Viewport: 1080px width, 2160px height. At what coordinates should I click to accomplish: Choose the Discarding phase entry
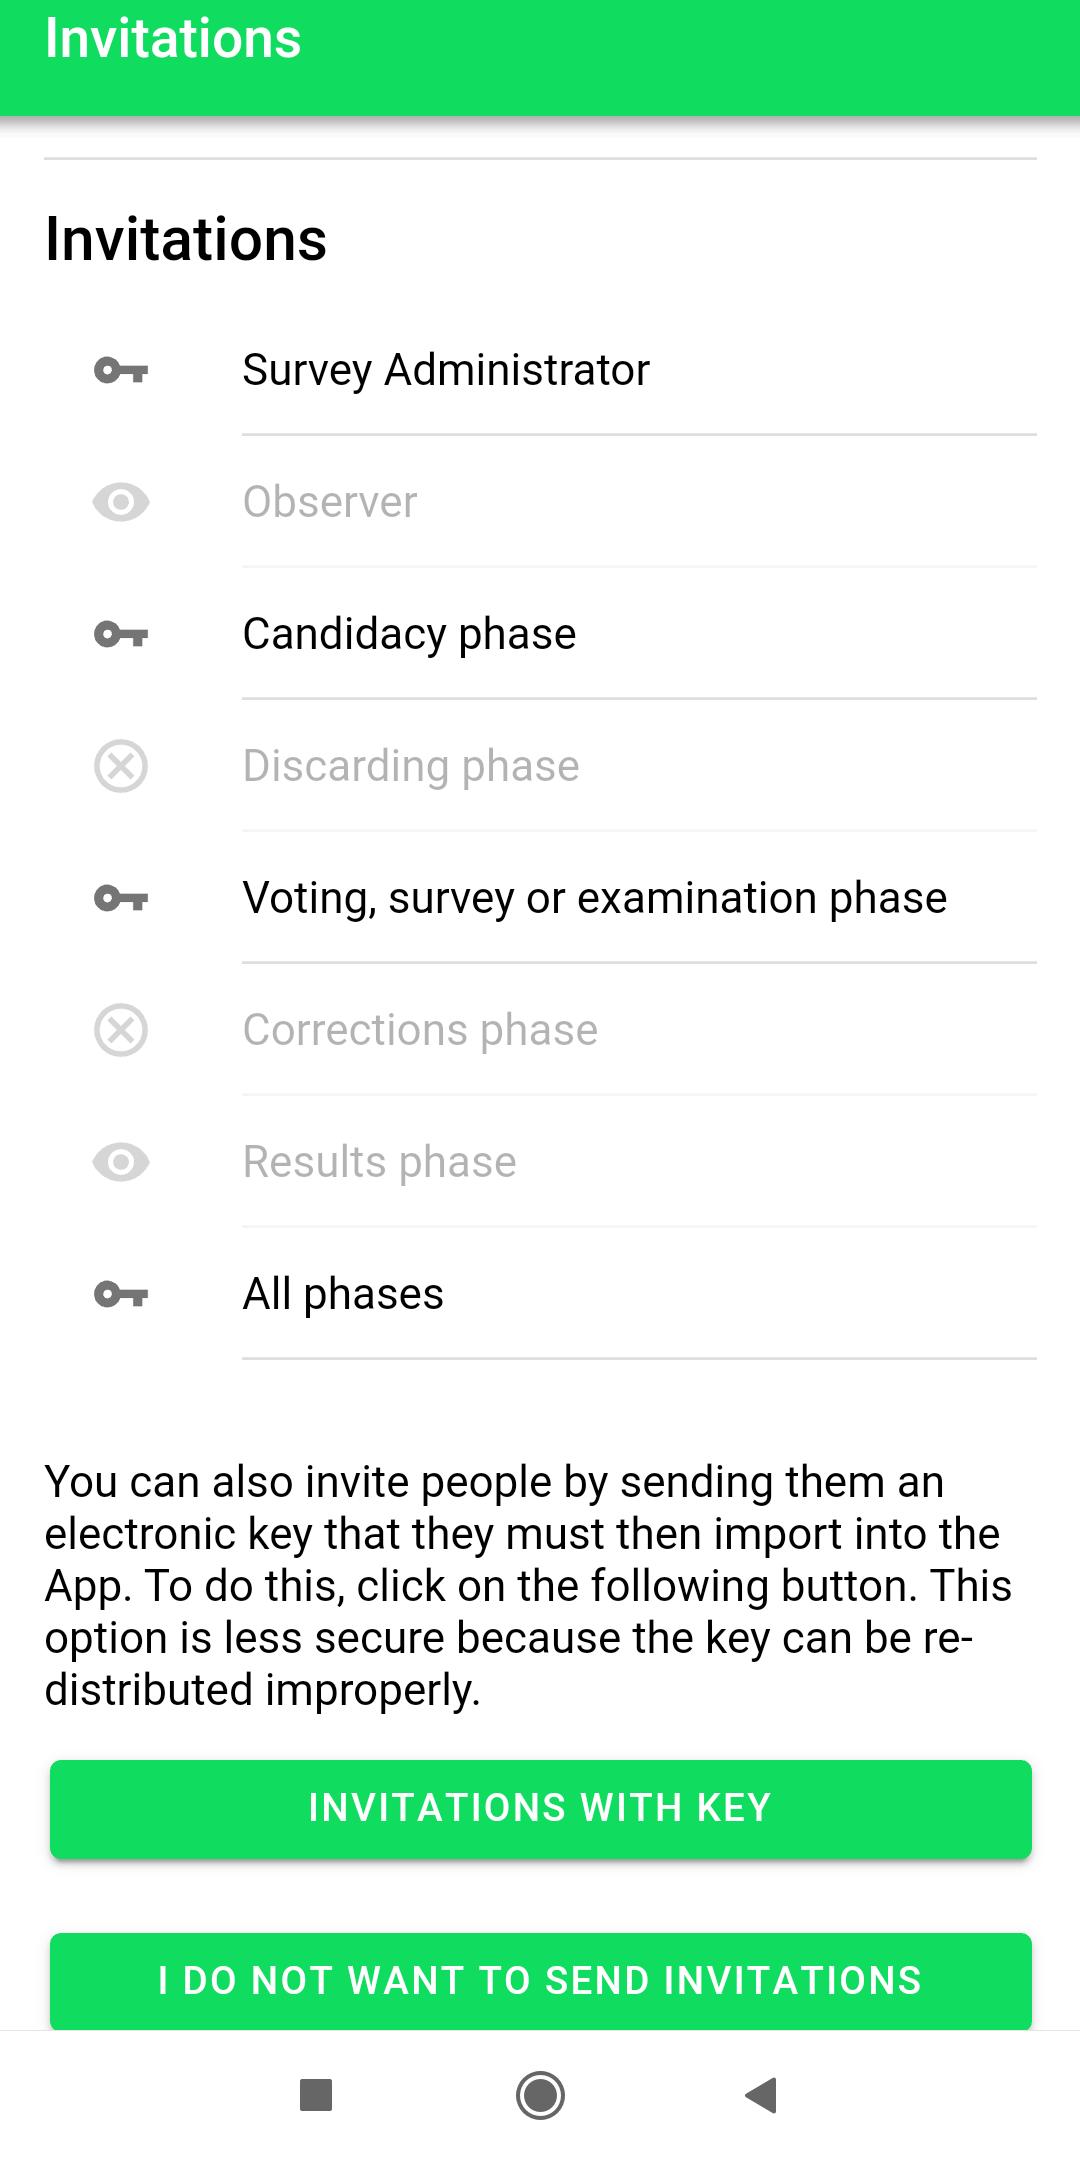tap(540, 766)
